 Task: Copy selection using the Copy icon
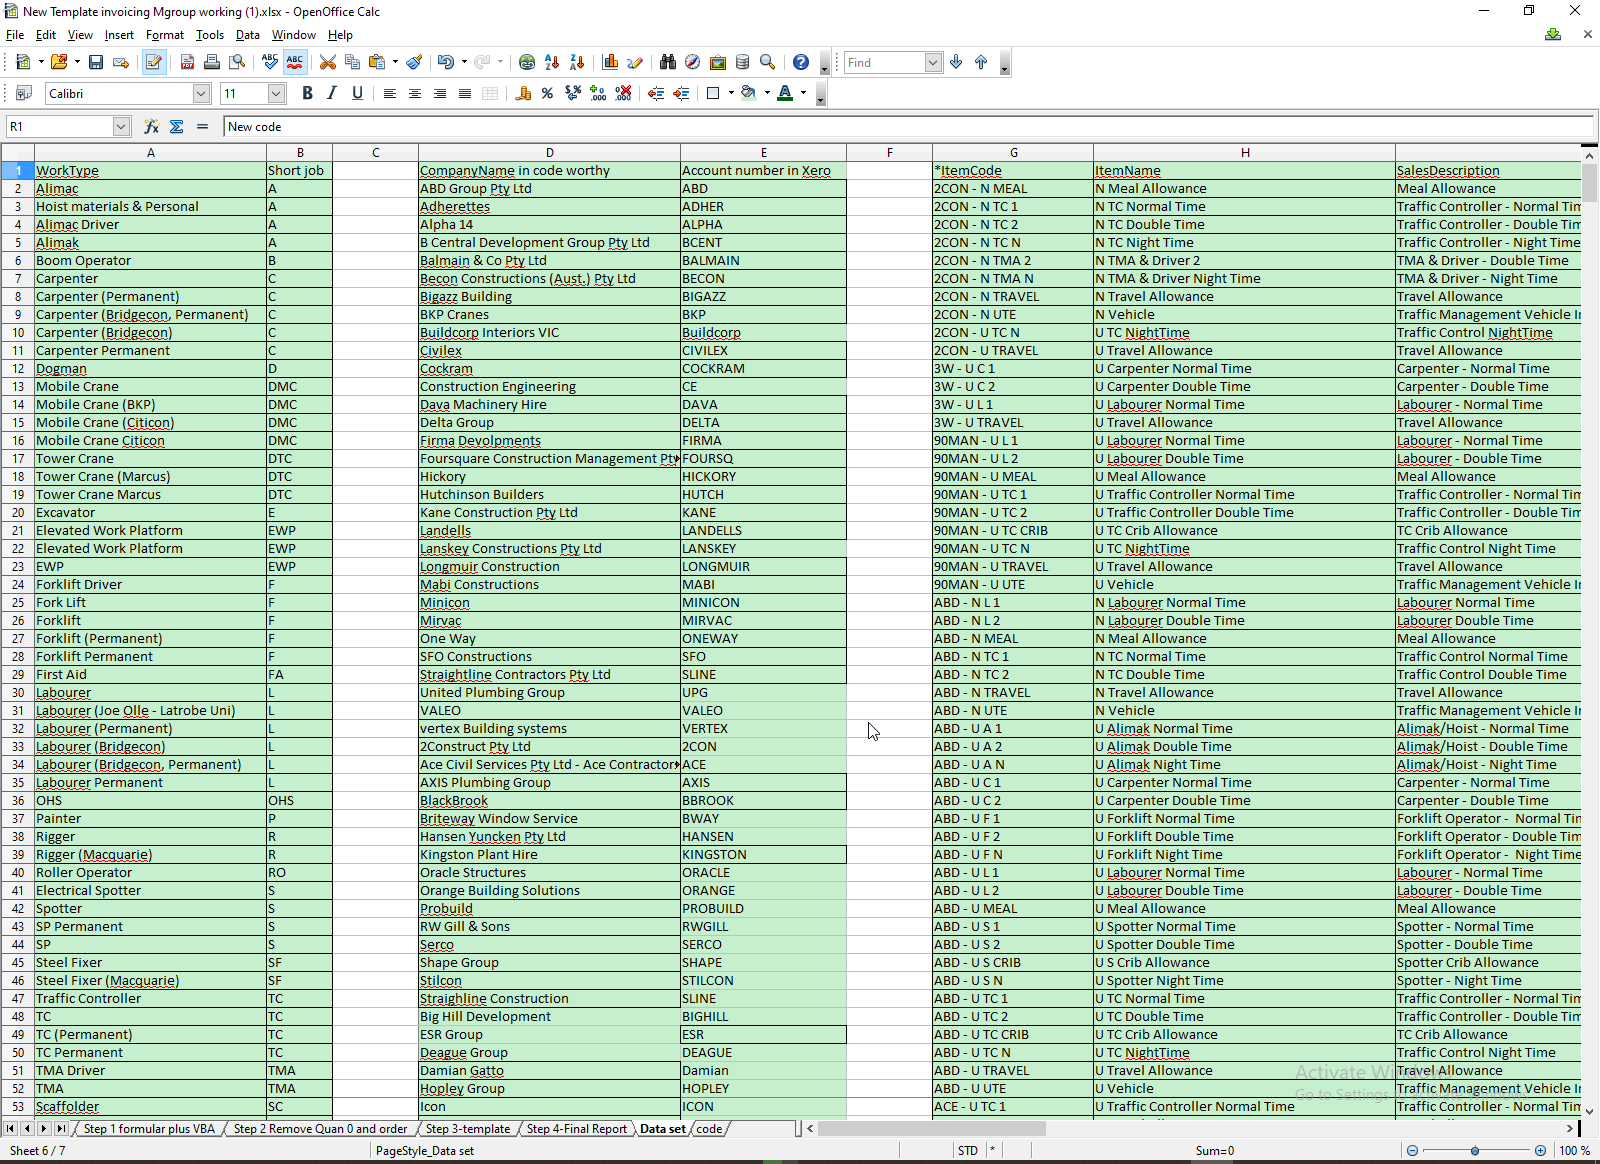point(352,62)
